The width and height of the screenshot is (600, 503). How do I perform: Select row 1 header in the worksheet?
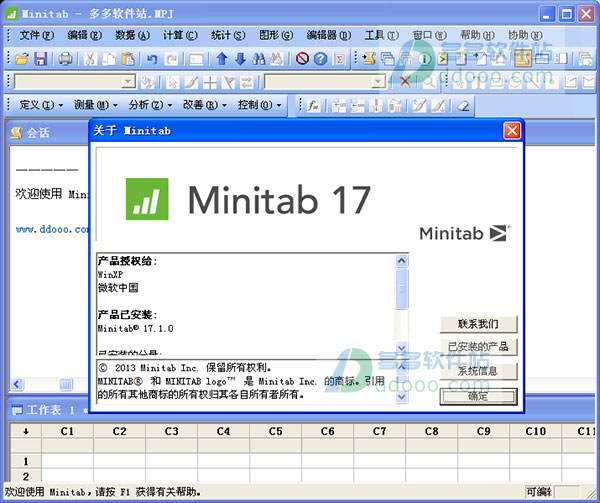[x=26, y=461]
